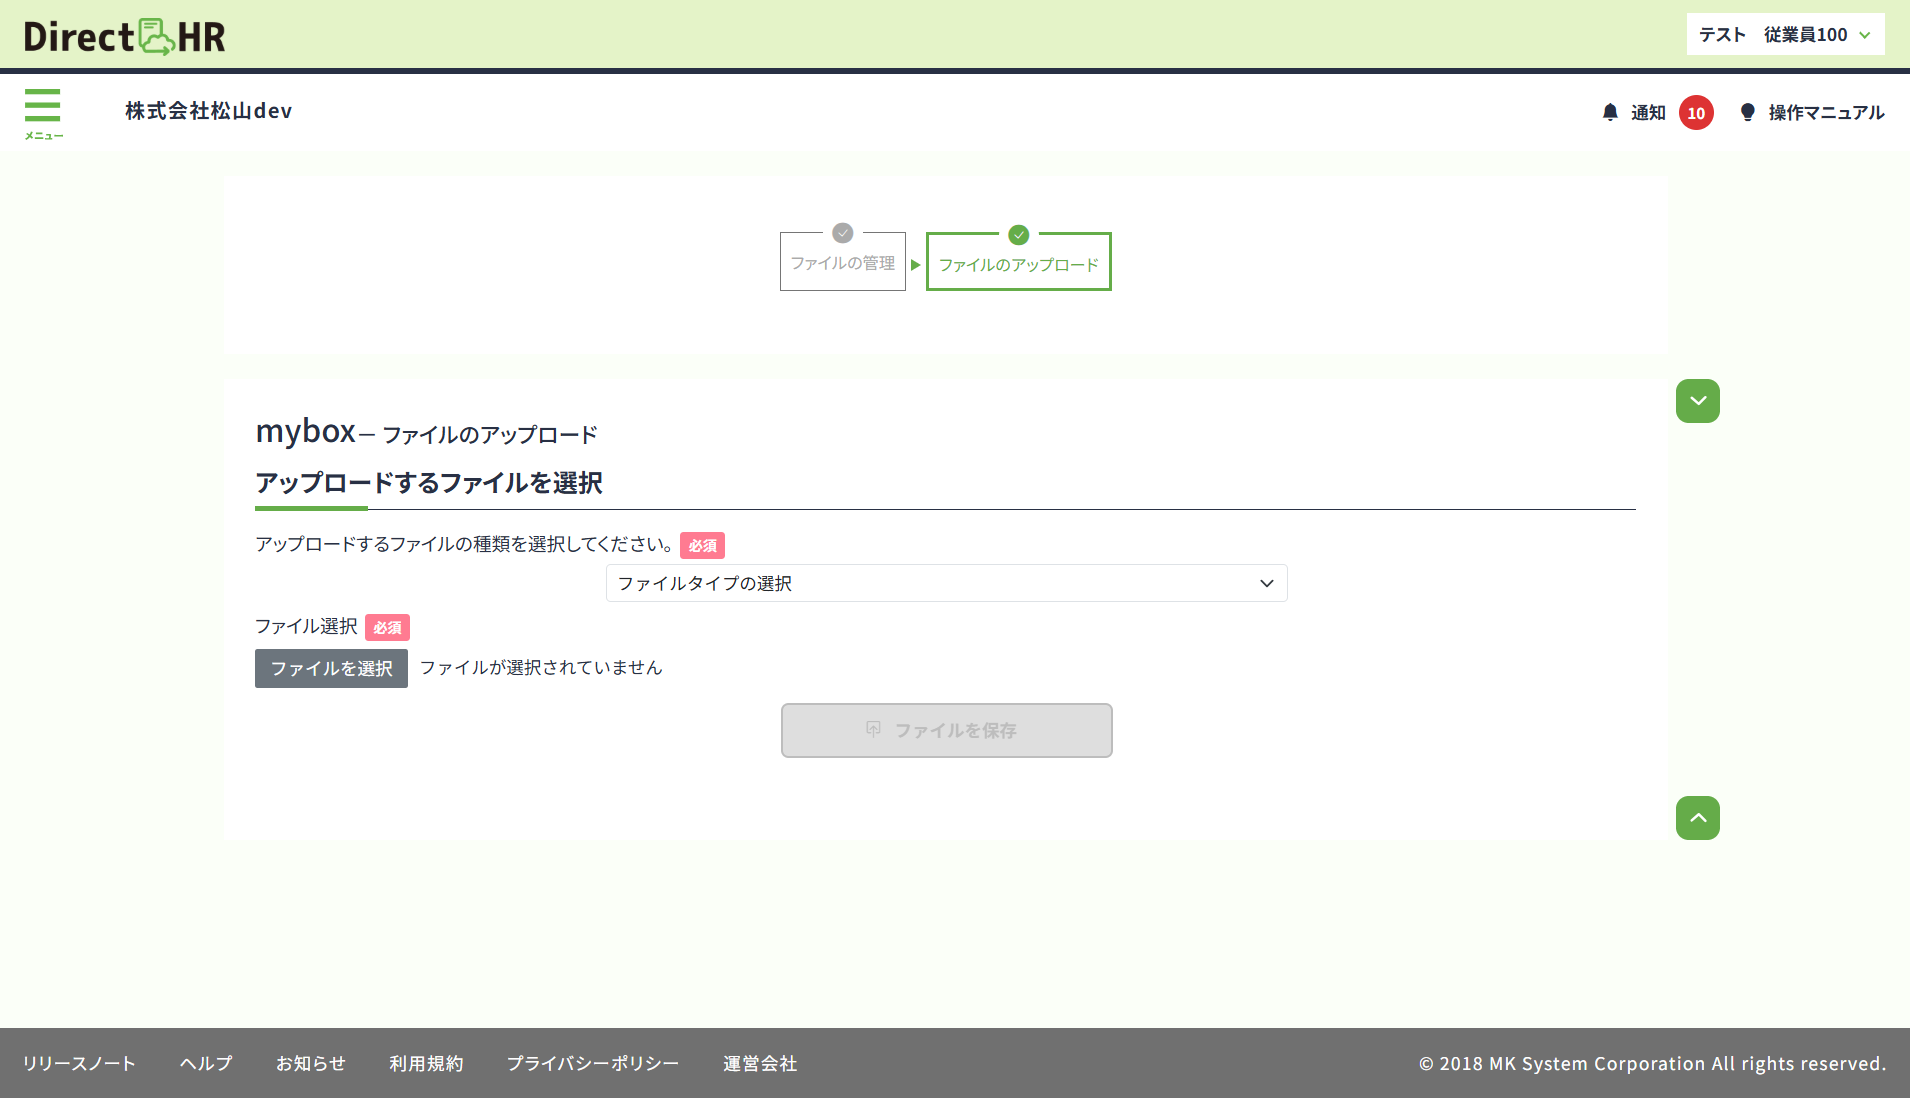Viewport: 1910px width, 1098px height.
Task: Click the green scroll-down chevron button
Action: (1697, 401)
